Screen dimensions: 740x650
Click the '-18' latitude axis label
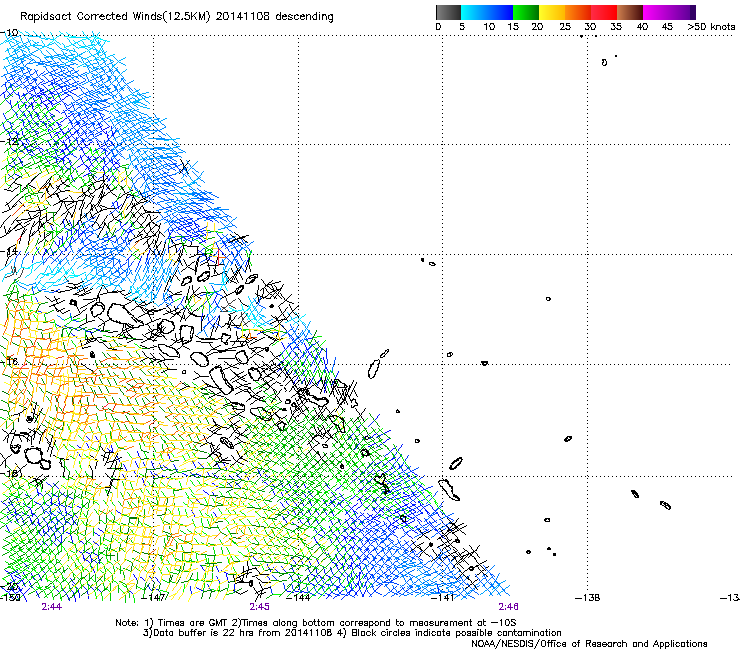[x=9, y=473]
